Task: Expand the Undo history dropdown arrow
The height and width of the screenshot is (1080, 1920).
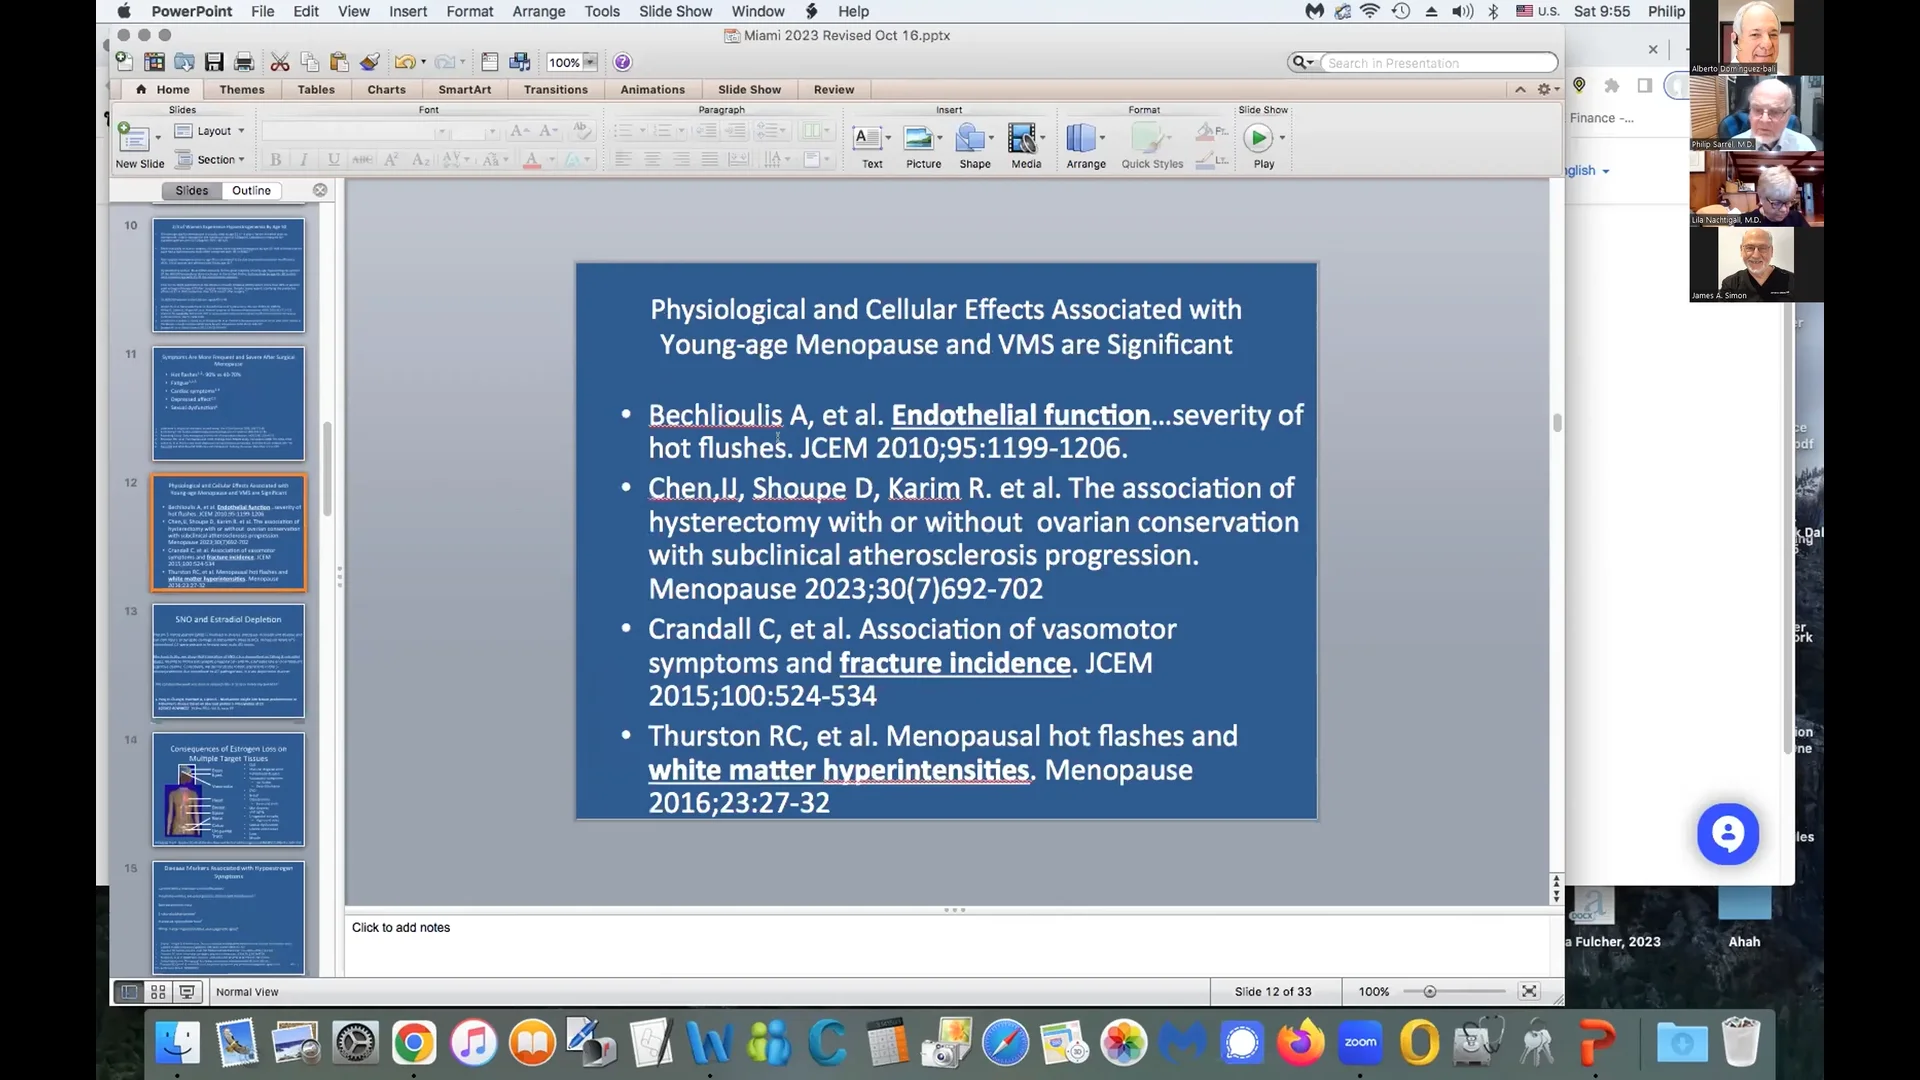Action: coord(424,62)
